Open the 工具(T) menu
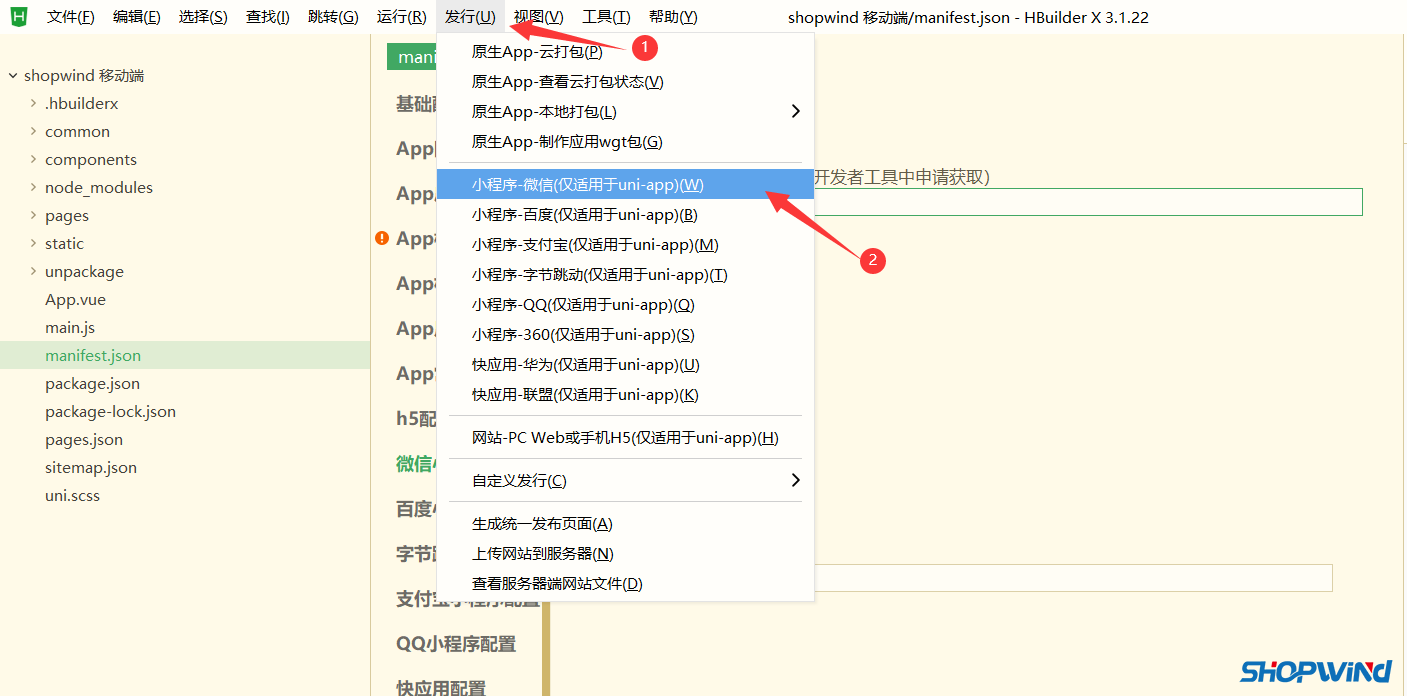The width and height of the screenshot is (1407, 696). [x=606, y=17]
